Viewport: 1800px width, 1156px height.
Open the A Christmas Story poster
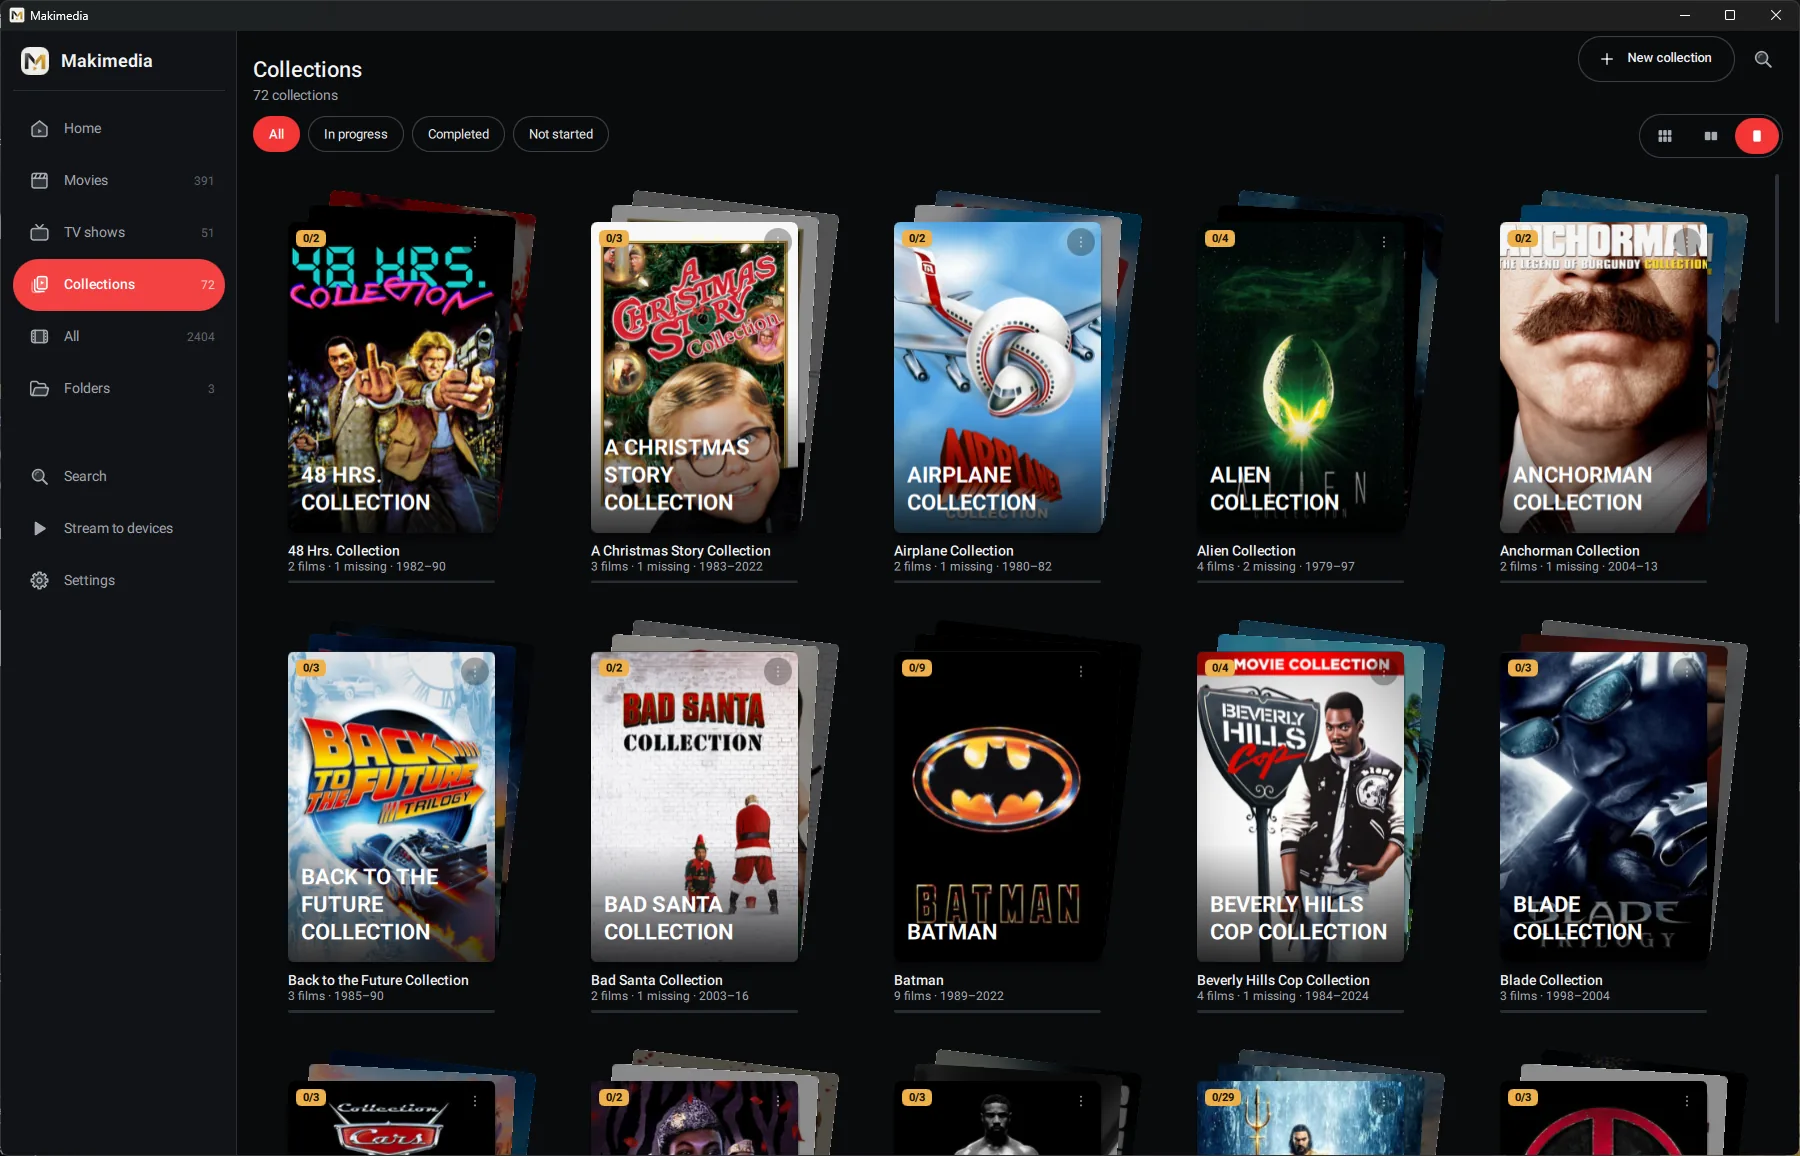point(694,378)
